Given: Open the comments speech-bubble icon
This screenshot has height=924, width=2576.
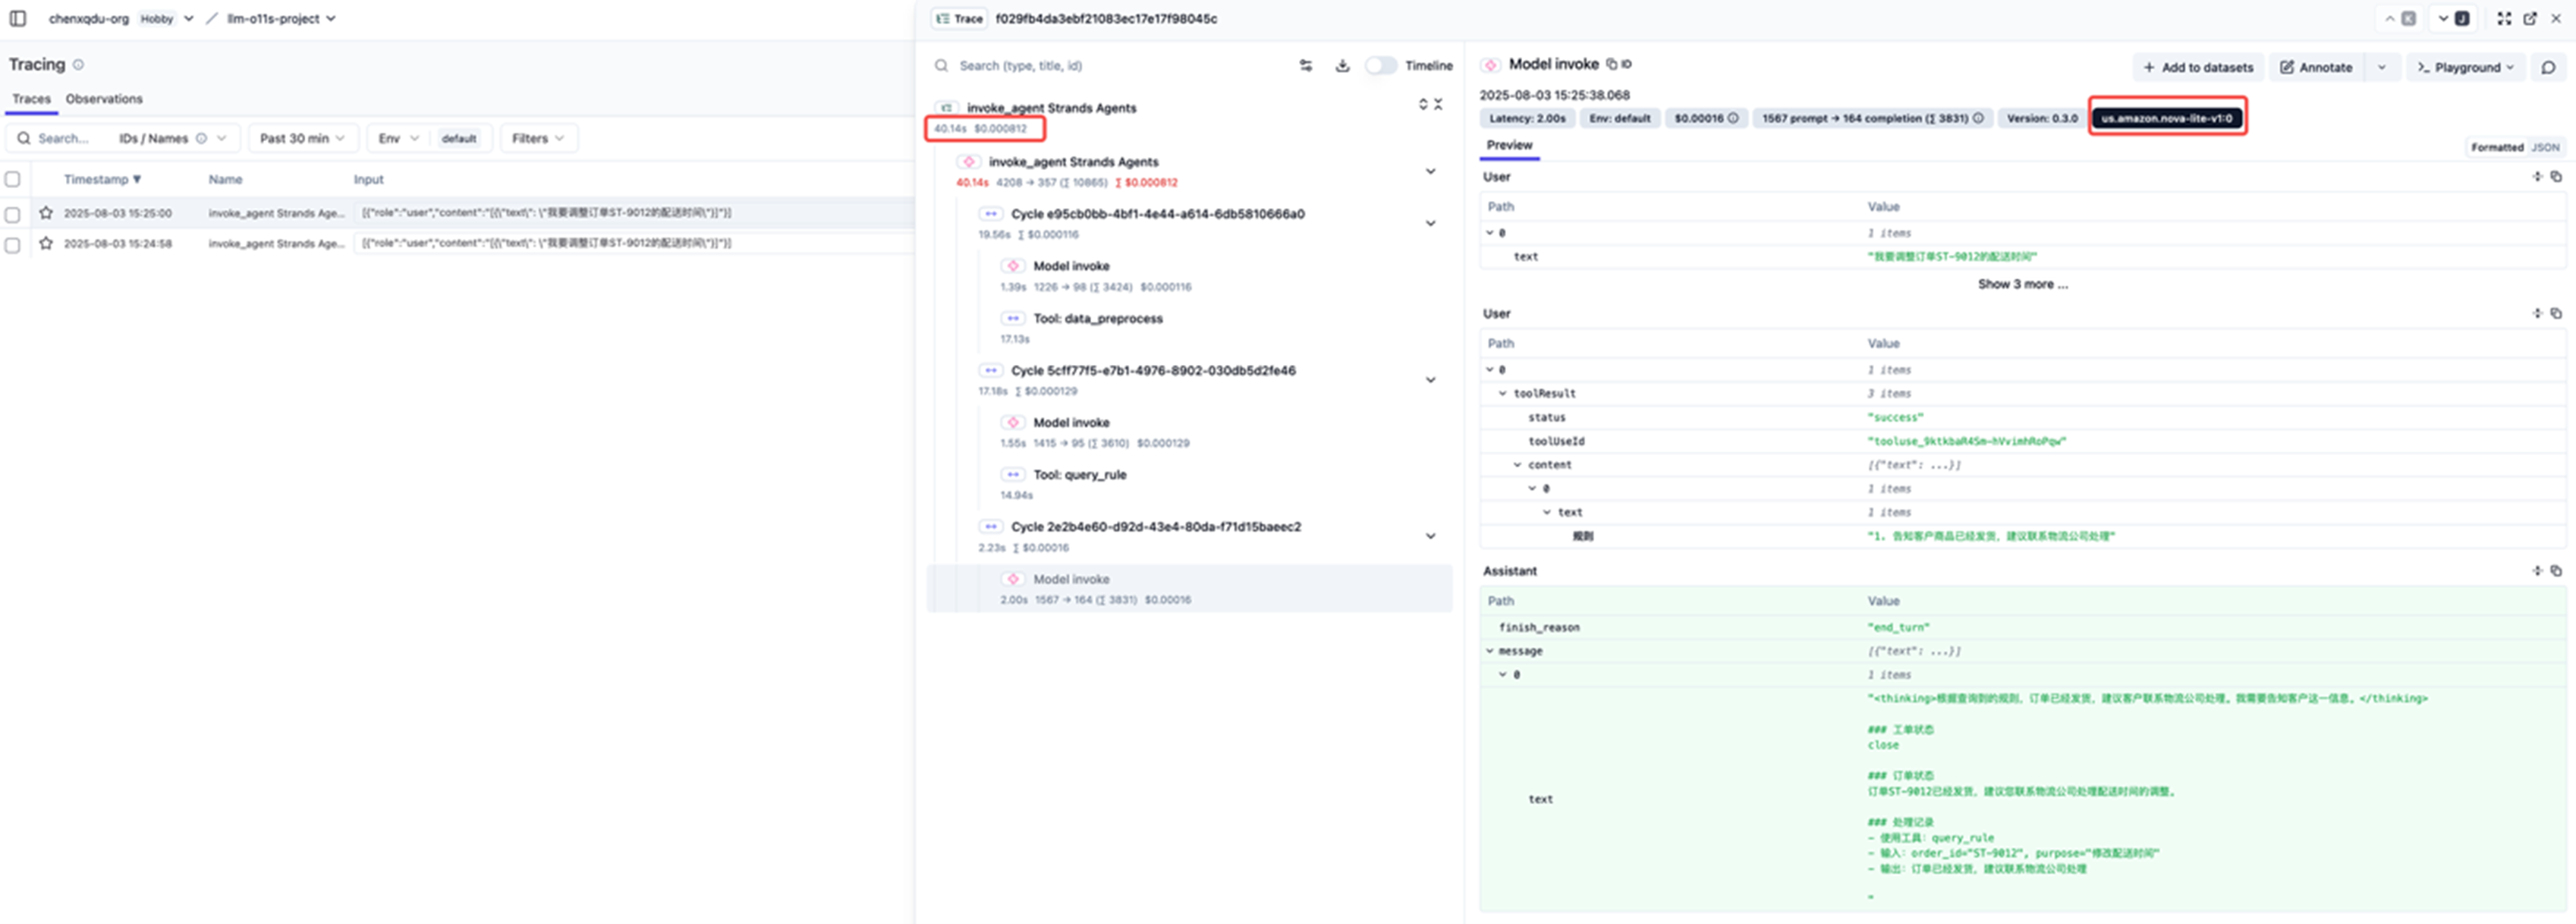Looking at the screenshot, I should point(2548,67).
